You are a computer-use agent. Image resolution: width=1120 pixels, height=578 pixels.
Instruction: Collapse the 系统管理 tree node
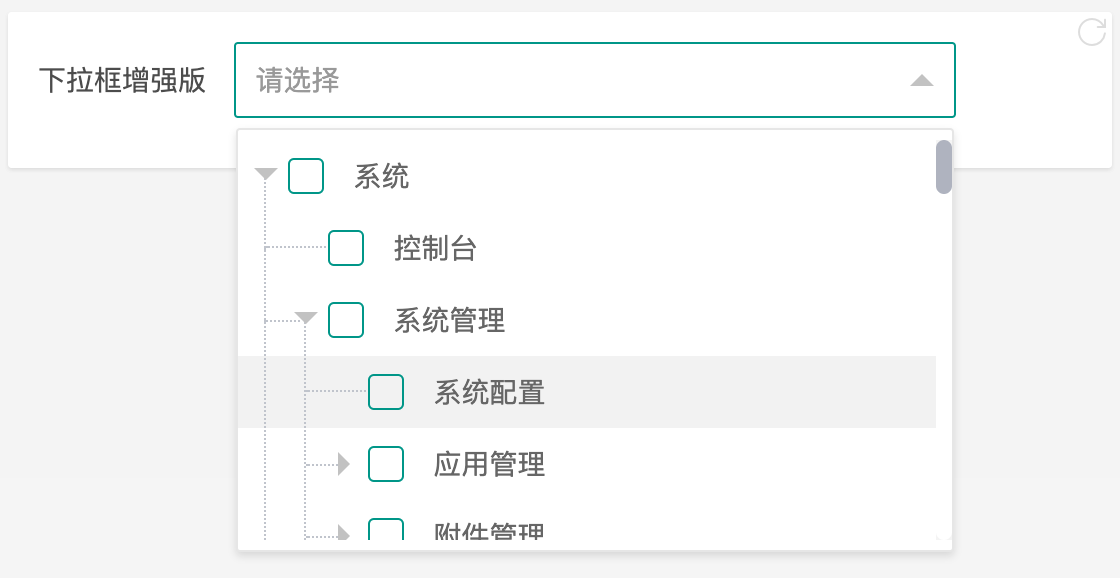click(306, 319)
